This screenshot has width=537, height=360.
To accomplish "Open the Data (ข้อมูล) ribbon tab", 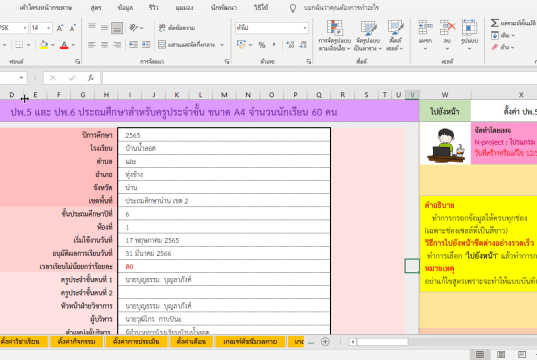I will [125, 8].
